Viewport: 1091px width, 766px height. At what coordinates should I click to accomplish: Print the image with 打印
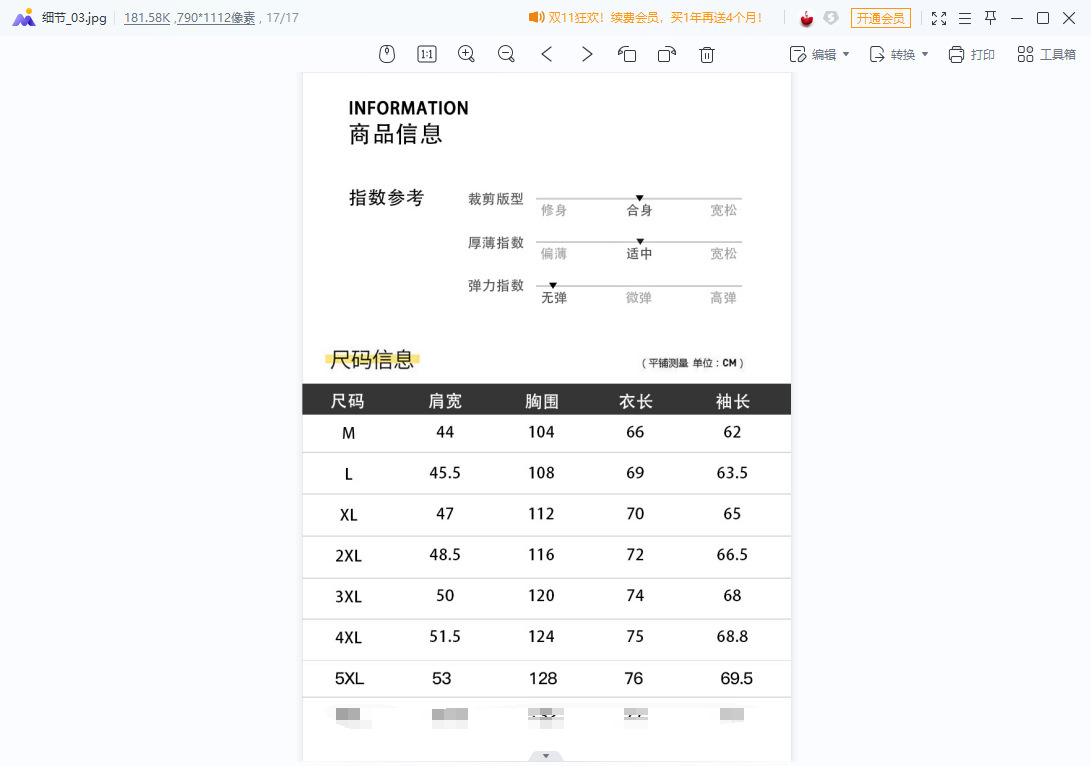coord(971,54)
